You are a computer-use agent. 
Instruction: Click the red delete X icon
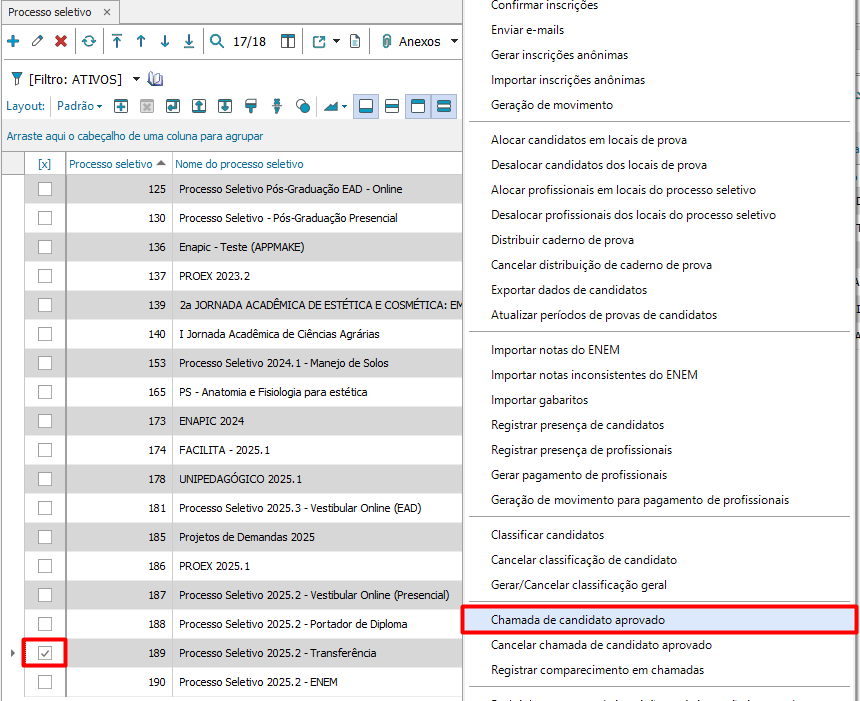tap(61, 41)
